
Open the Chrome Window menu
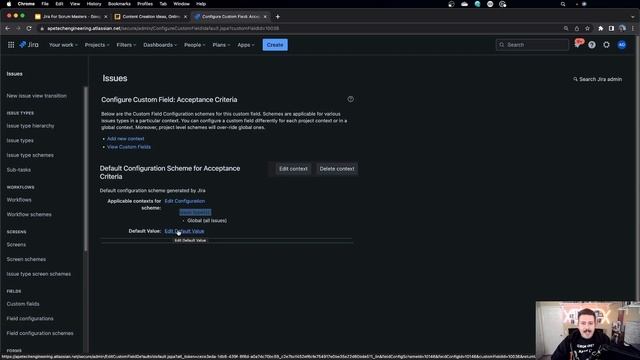pos(181,4)
